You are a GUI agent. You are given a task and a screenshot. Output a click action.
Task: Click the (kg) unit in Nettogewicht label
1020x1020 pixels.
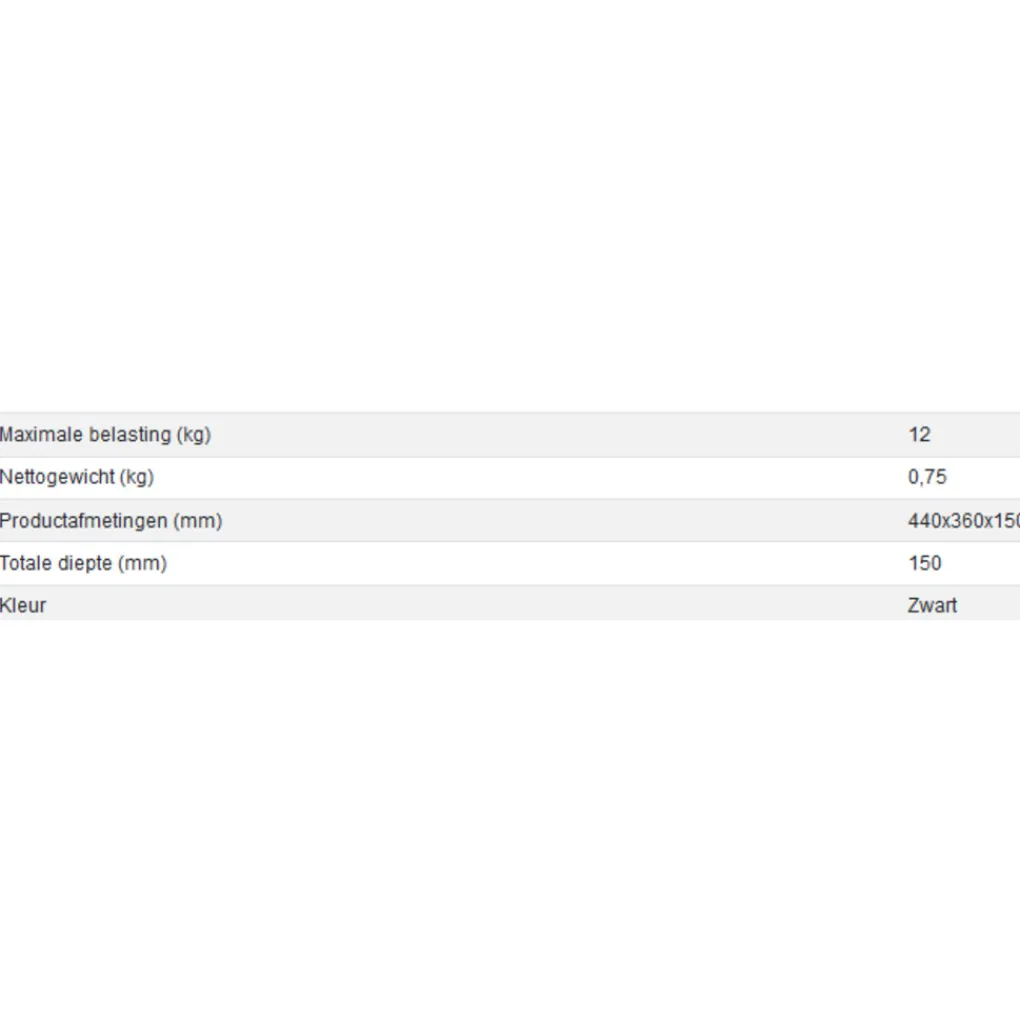[136, 478]
